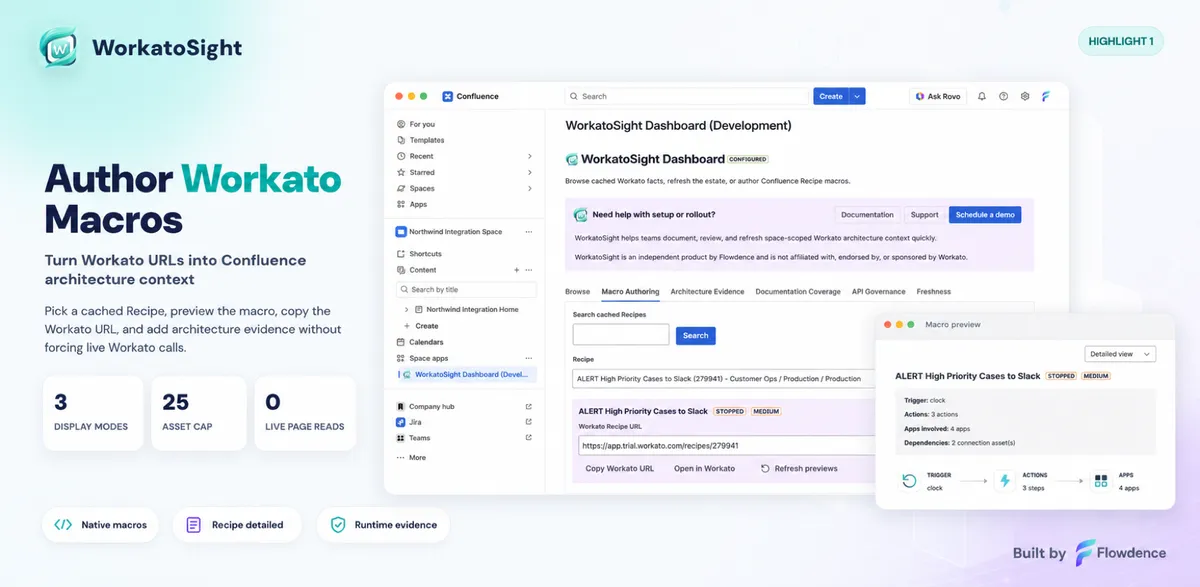Click the Documentation button
The image size is (1200, 587).
coord(867,215)
